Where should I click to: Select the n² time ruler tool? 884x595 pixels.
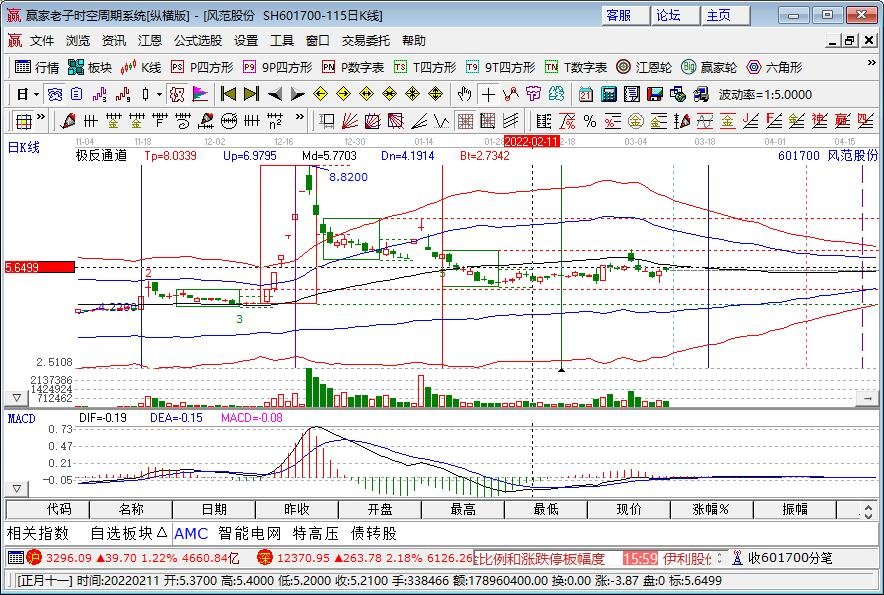click(275, 121)
